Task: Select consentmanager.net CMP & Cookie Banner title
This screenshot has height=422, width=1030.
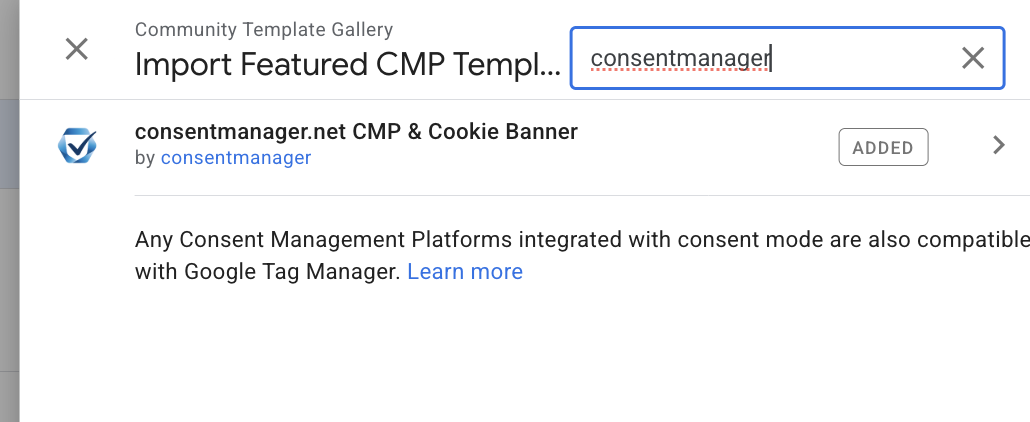Action: 356,131
